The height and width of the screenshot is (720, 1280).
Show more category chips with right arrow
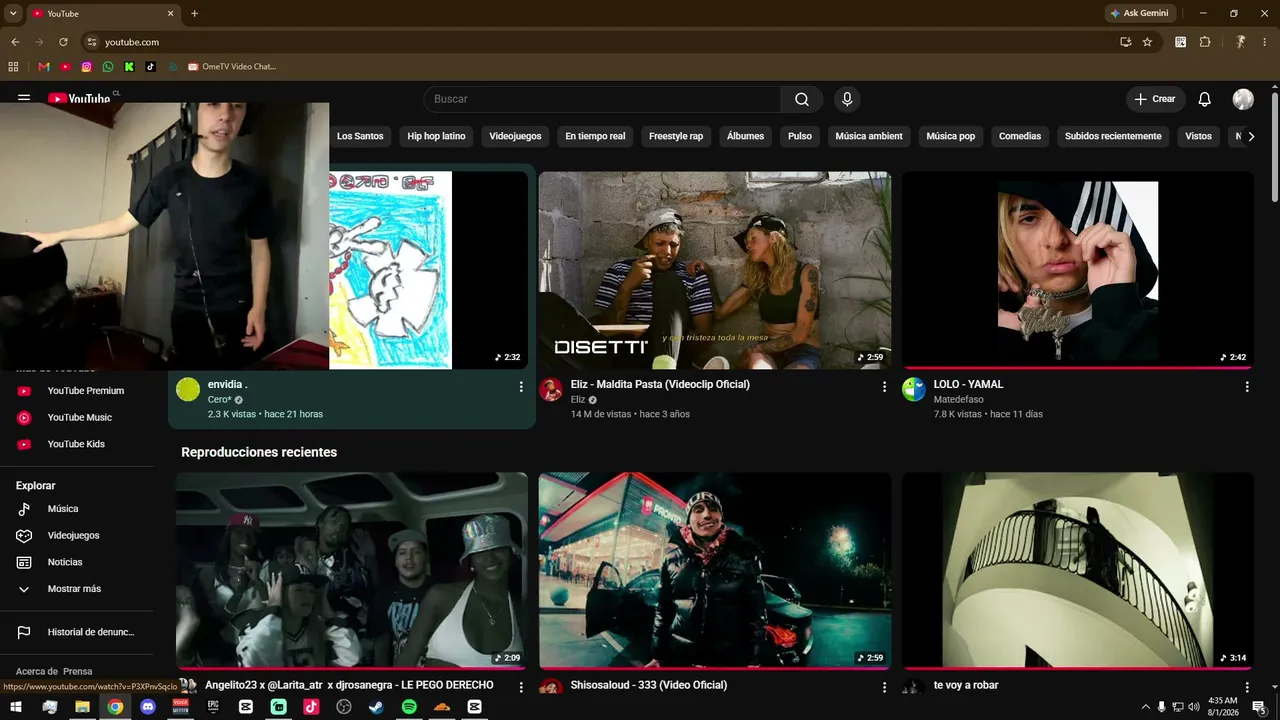(1250, 136)
